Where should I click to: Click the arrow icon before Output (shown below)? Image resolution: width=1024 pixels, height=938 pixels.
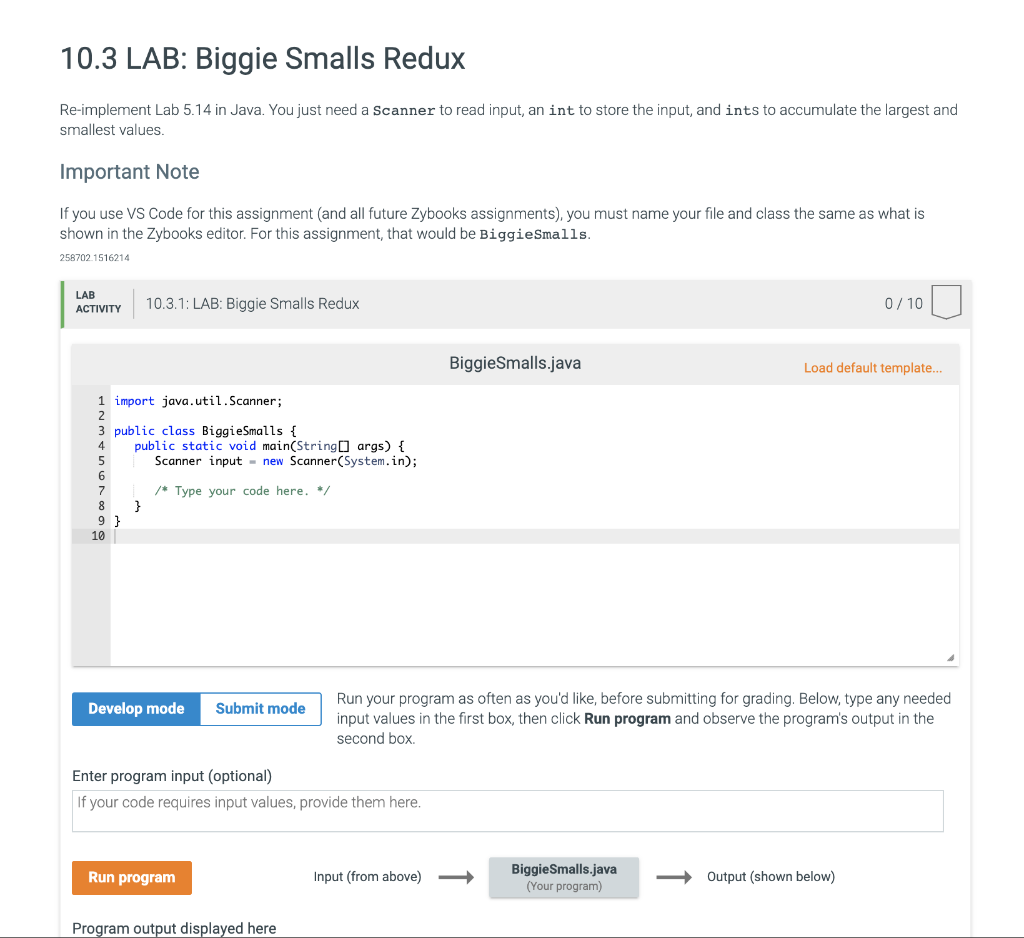pyautogui.click(x=674, y=876)
